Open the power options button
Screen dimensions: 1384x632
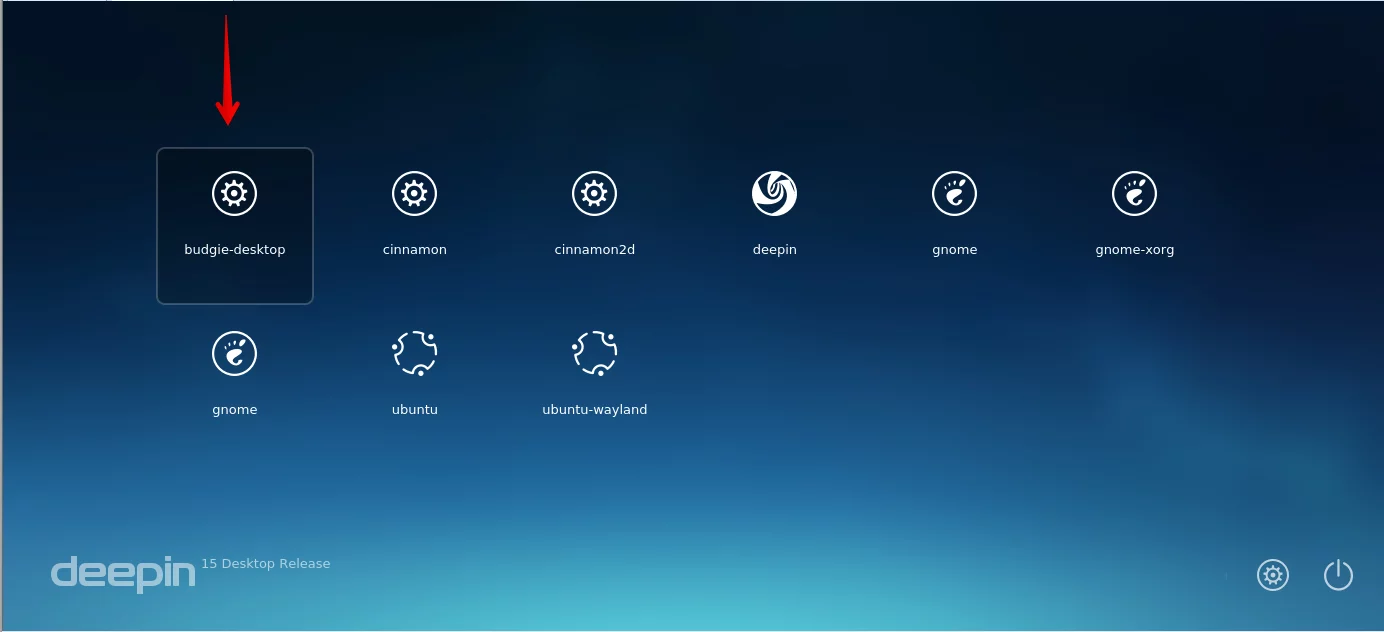click(x=1338, y=575)
